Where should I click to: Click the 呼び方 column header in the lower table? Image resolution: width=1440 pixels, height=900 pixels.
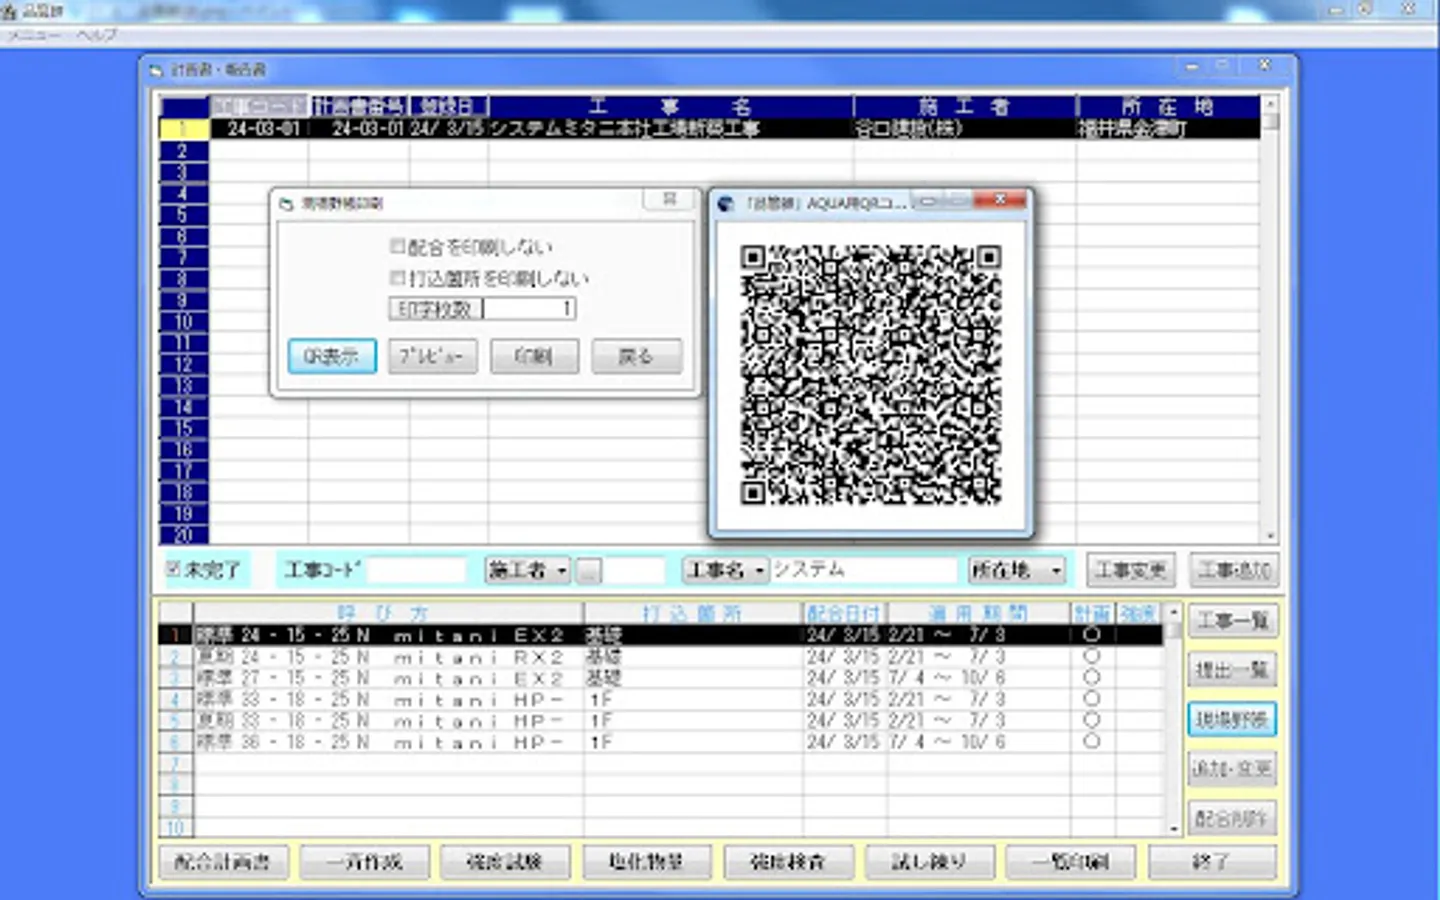click(388, 613)
